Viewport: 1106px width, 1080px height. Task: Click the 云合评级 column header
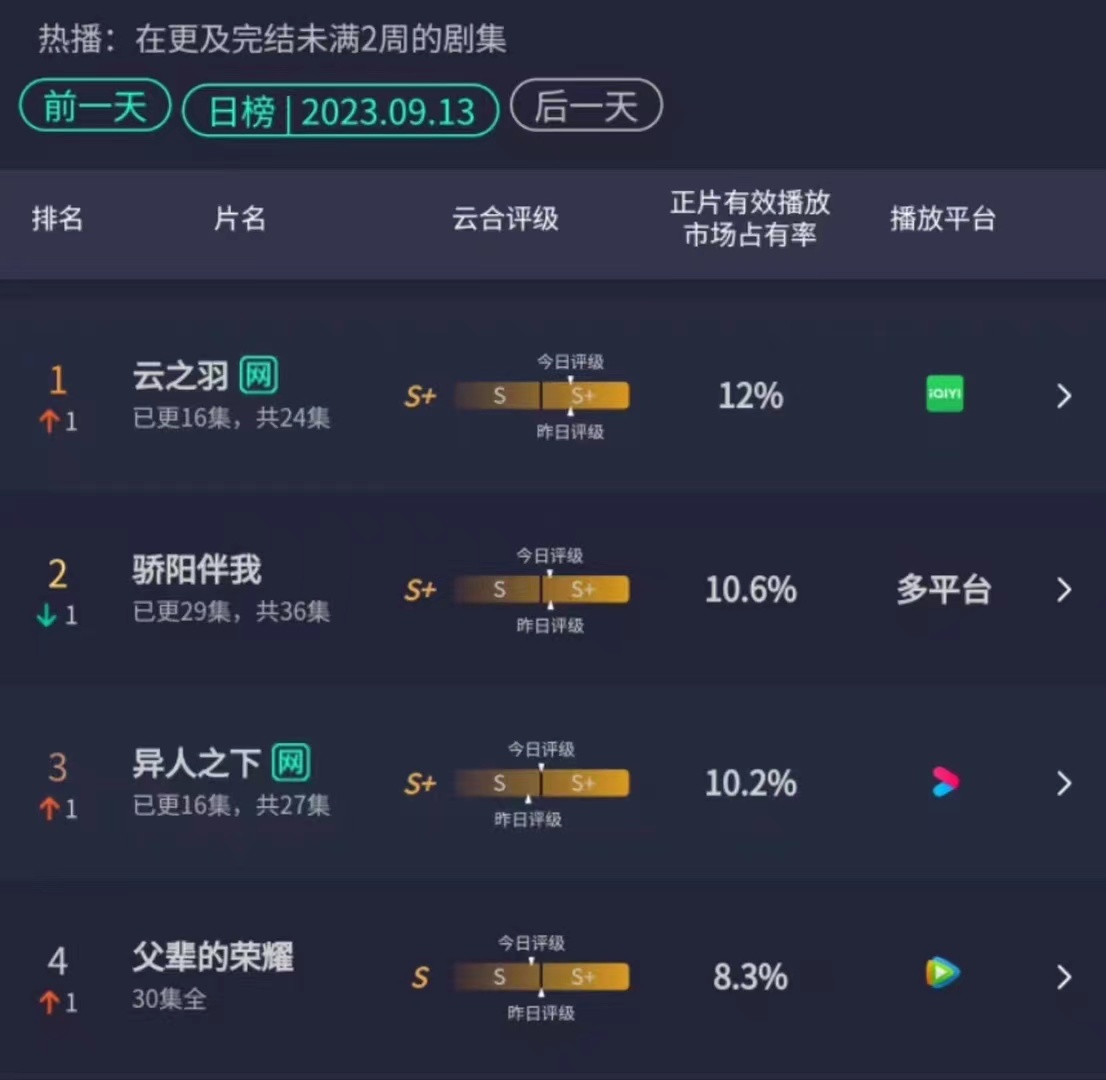(505, 219)
